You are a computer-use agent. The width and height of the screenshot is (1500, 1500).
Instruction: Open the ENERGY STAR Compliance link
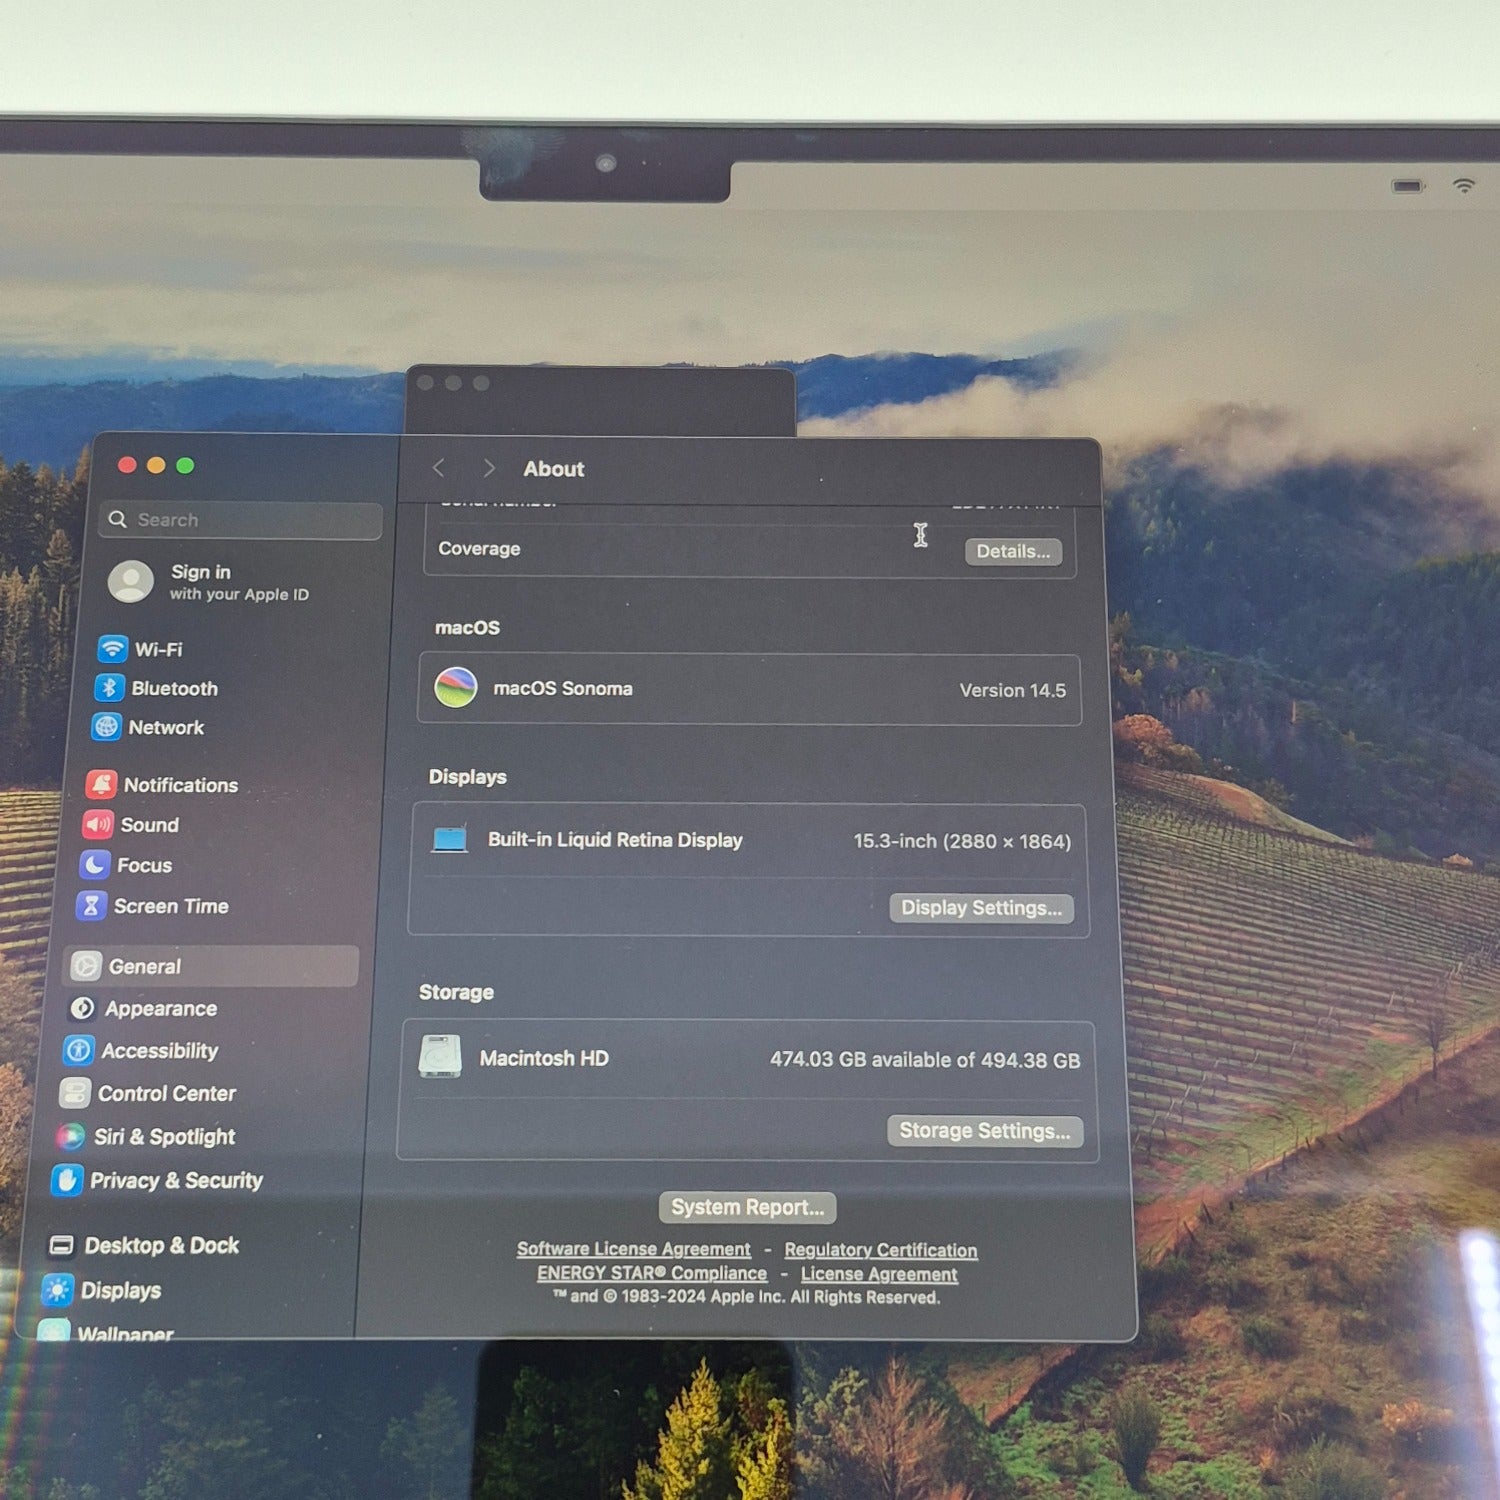(x=652, y=1273)
